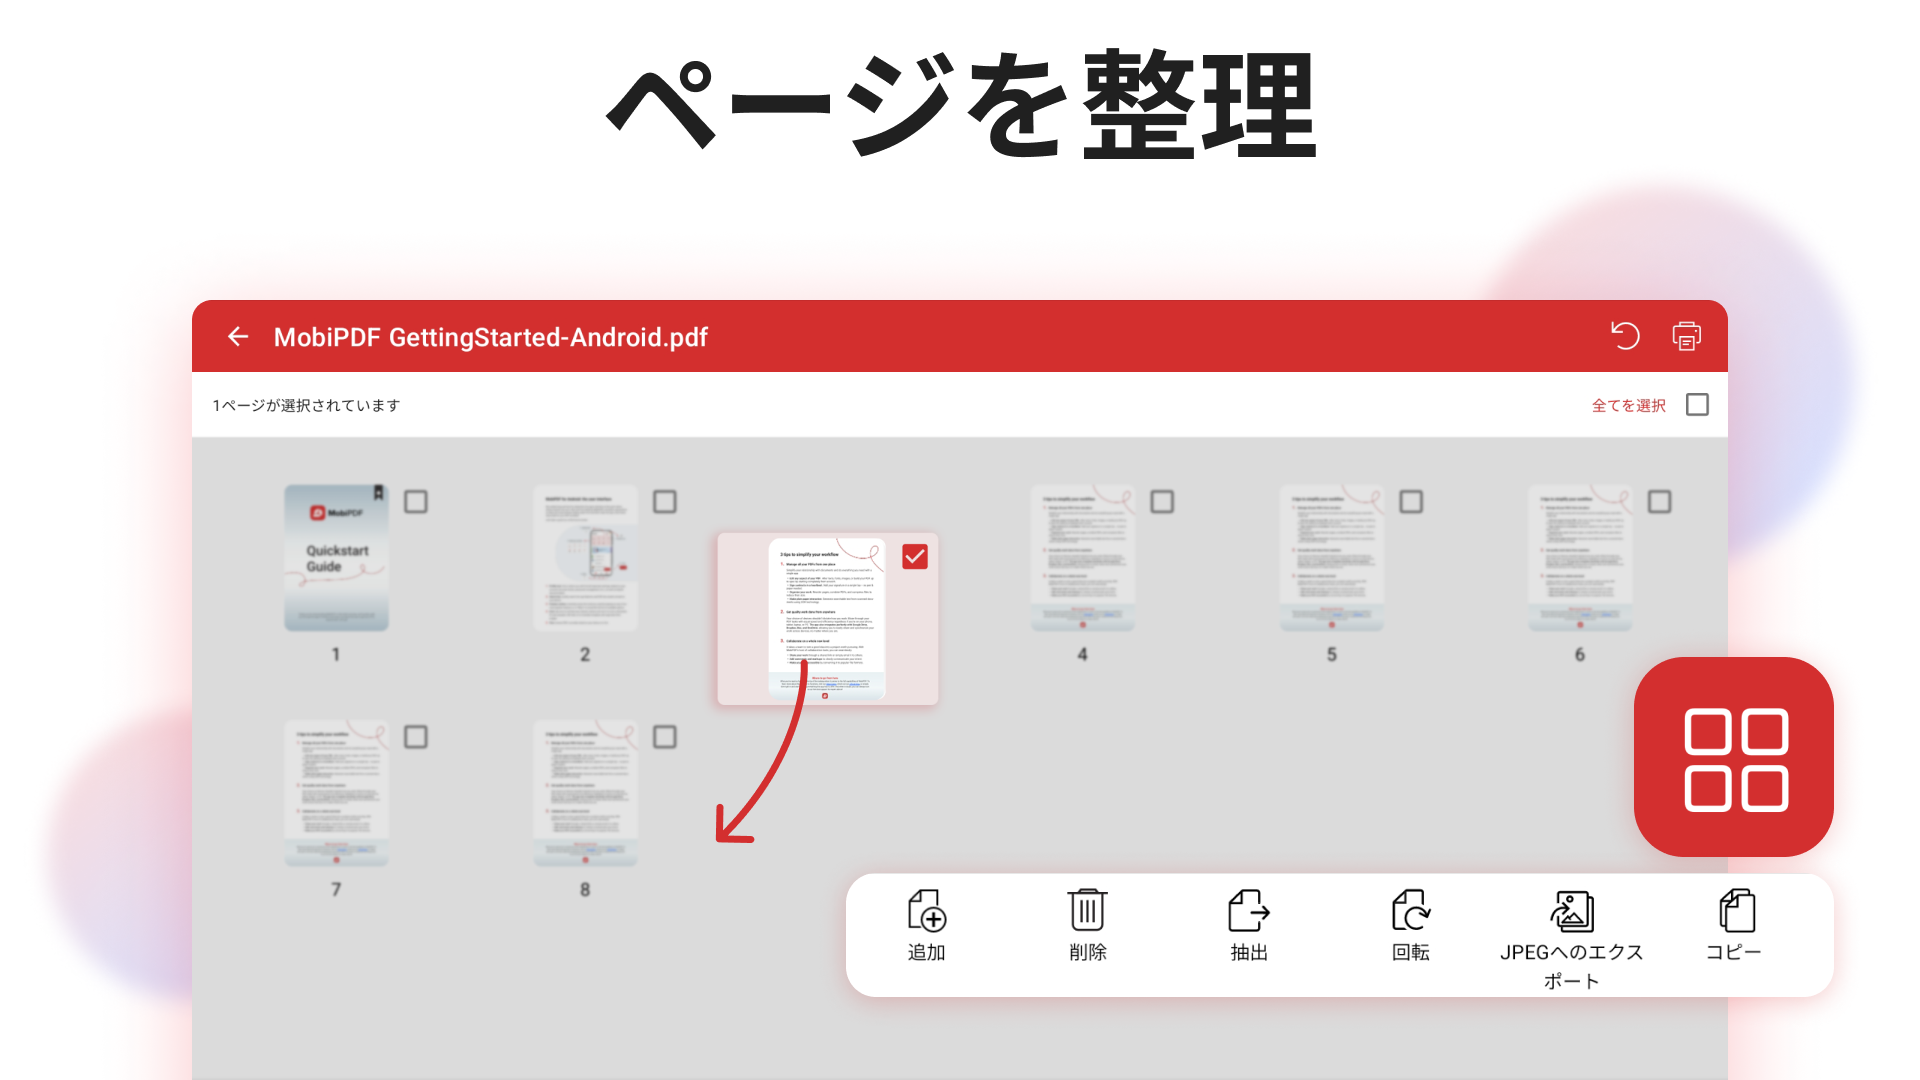The height and width of the screenshot is (1080, 1920).
Task: Check the box for page 5
Action: click(x=1411, y=502)
